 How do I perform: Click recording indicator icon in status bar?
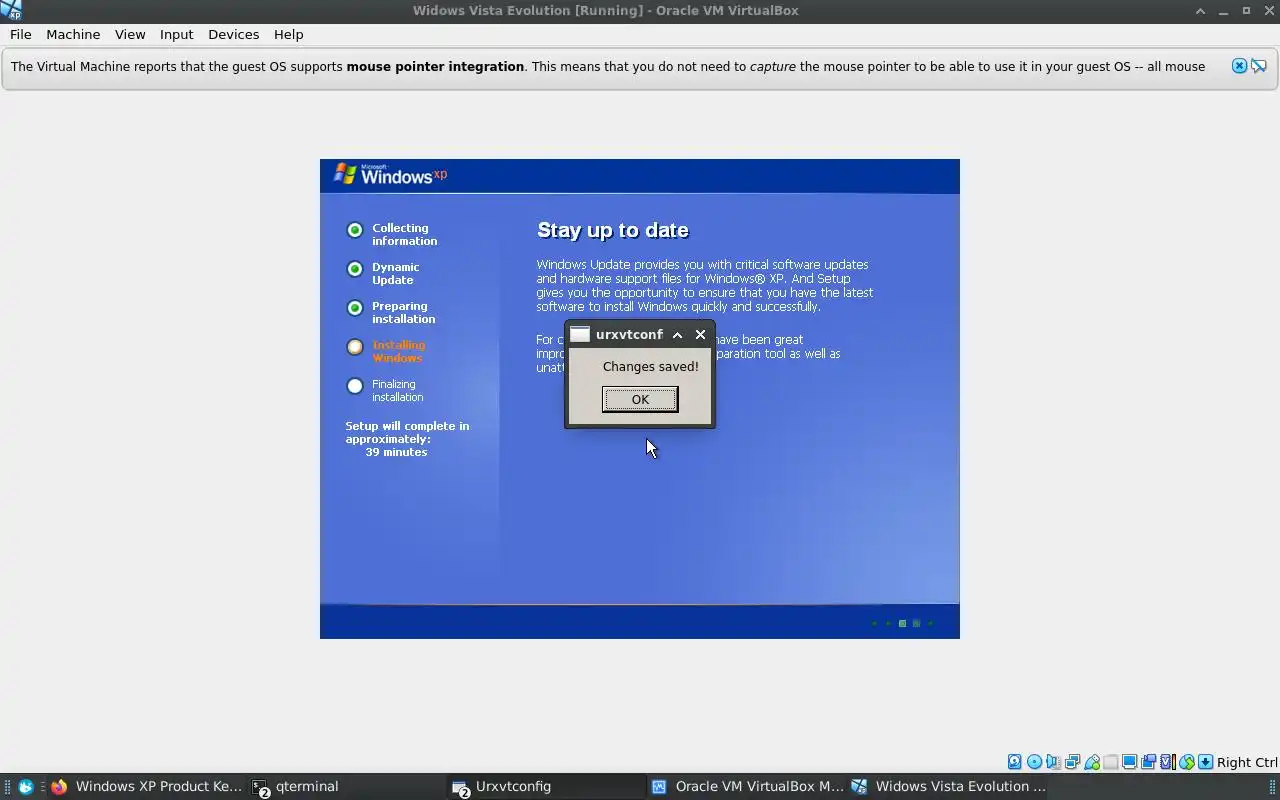coord(1148,762)
